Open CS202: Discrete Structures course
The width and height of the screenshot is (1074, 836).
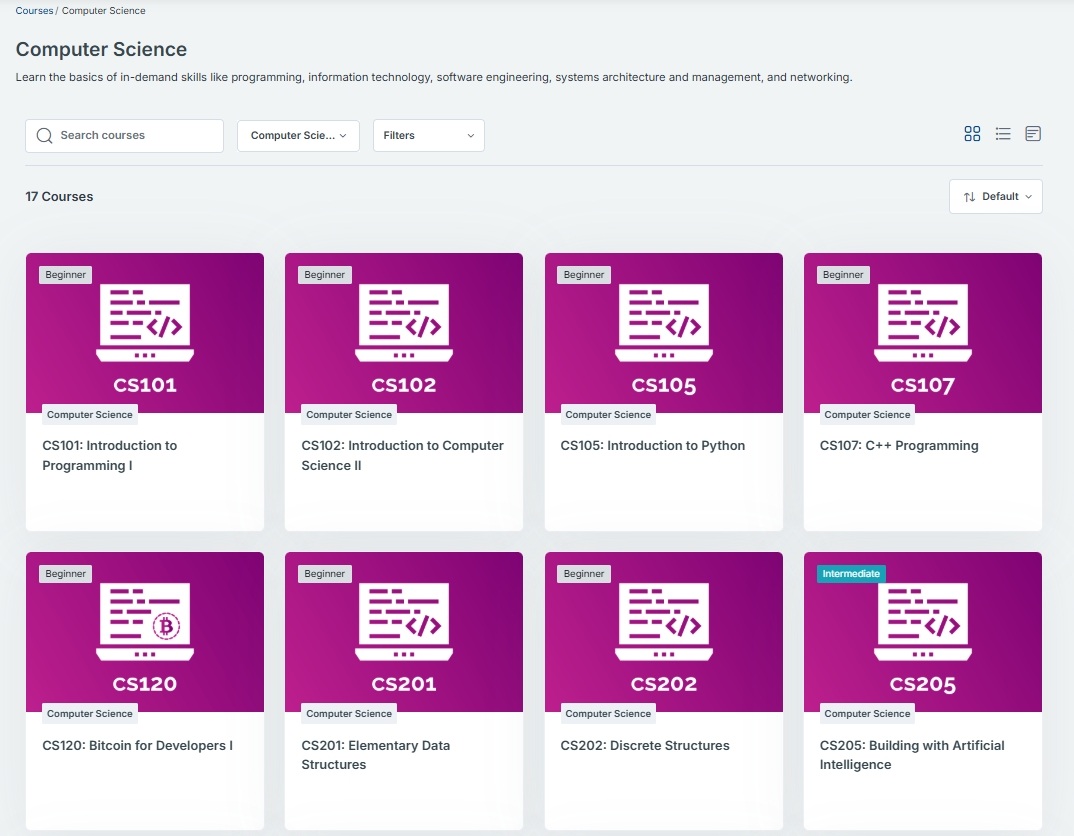coord(644,746)
